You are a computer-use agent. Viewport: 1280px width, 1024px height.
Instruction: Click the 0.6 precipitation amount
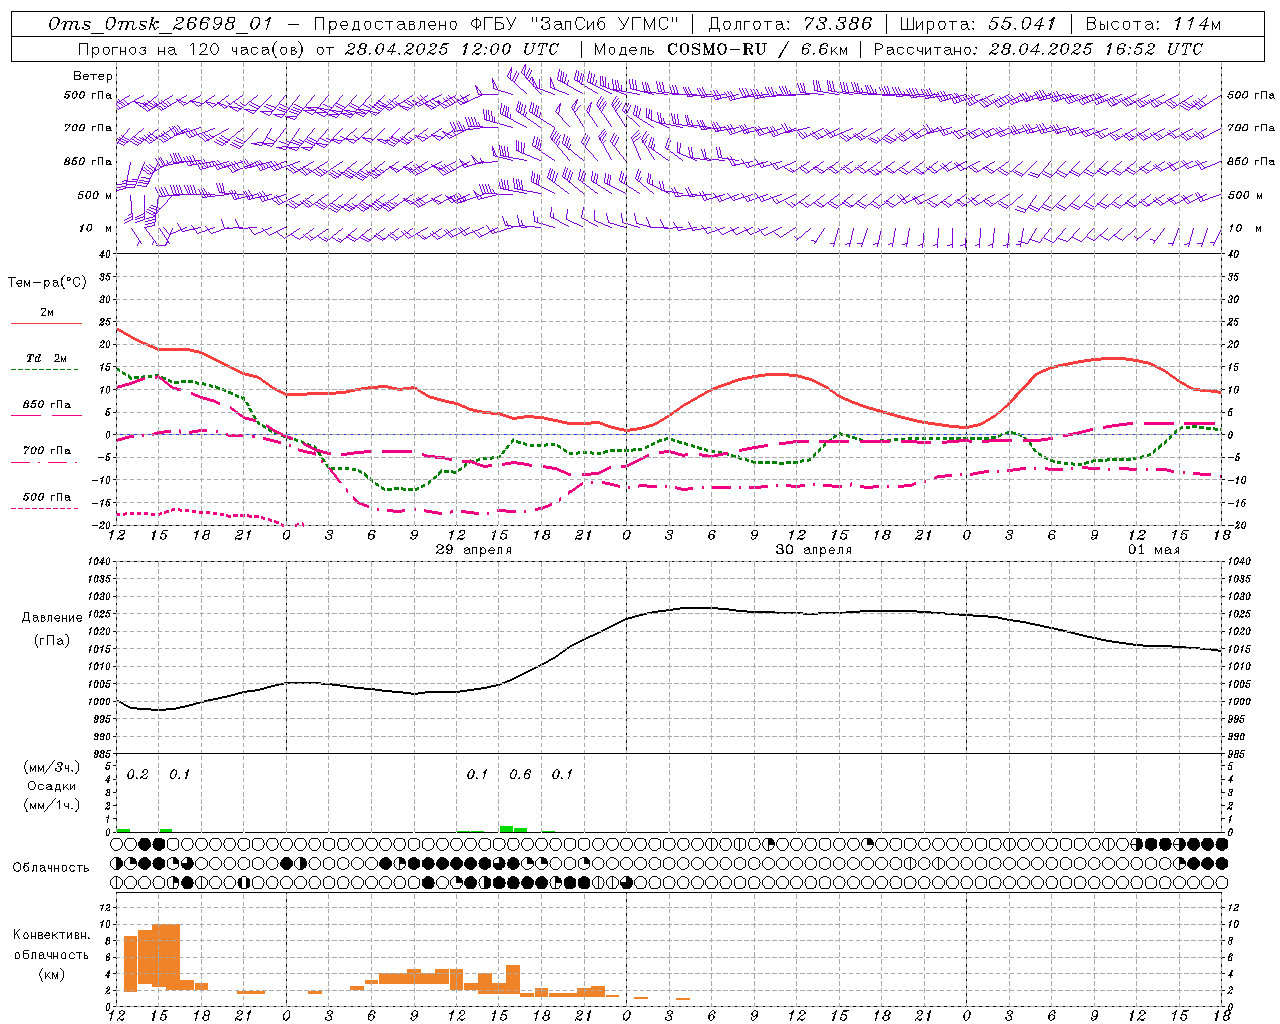(520, 774)
